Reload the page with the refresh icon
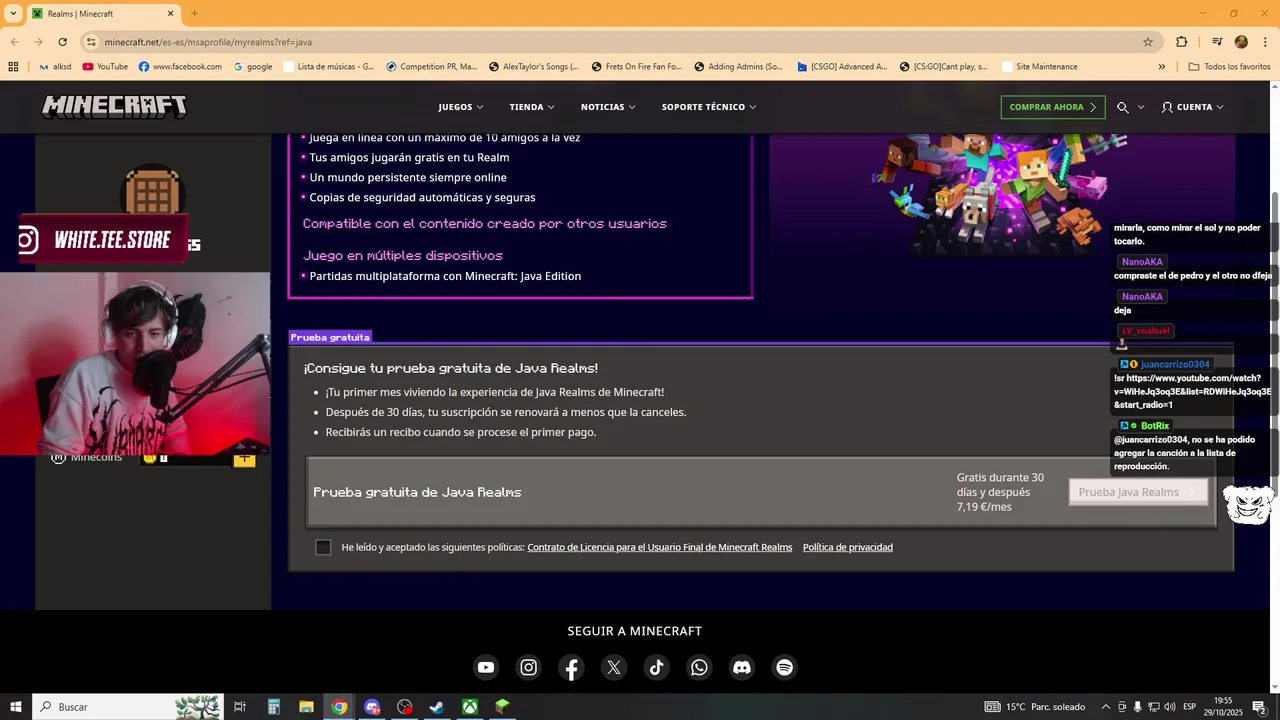 pyautogui.click(x=62, y=42)
